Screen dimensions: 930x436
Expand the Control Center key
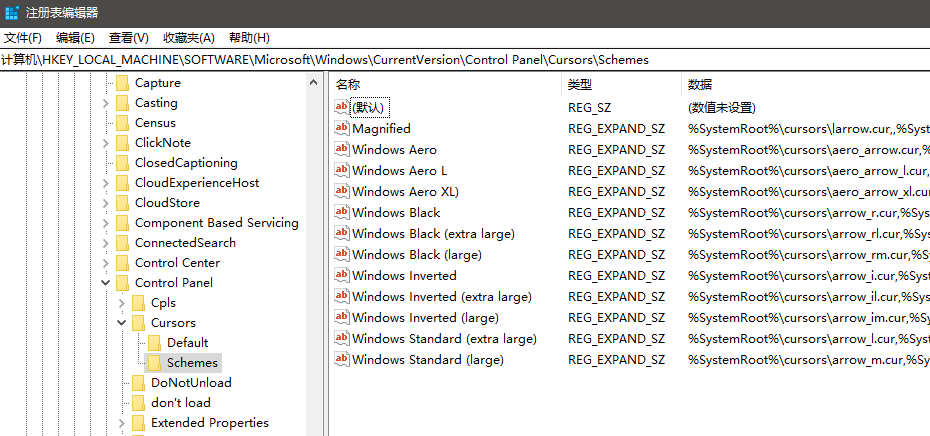[x=106, y=263]
